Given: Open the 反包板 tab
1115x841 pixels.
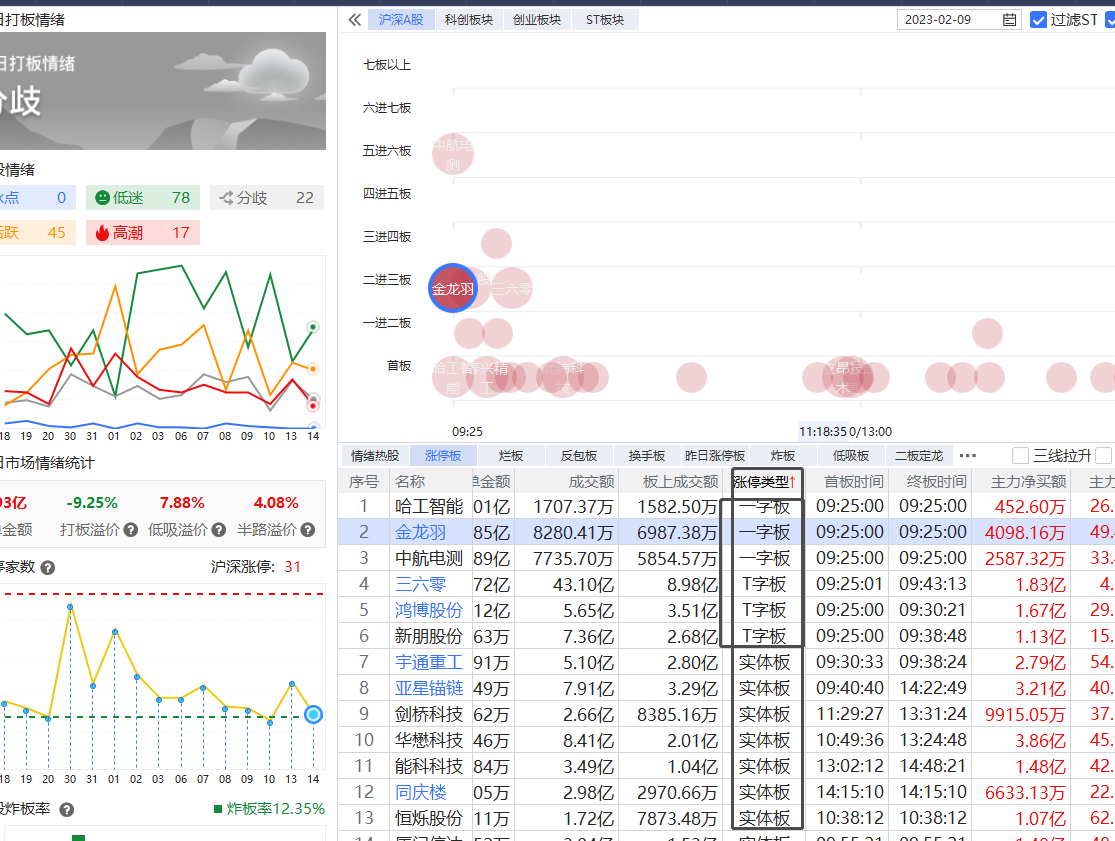Looking at the screenshot, I should tap(579, 456).
